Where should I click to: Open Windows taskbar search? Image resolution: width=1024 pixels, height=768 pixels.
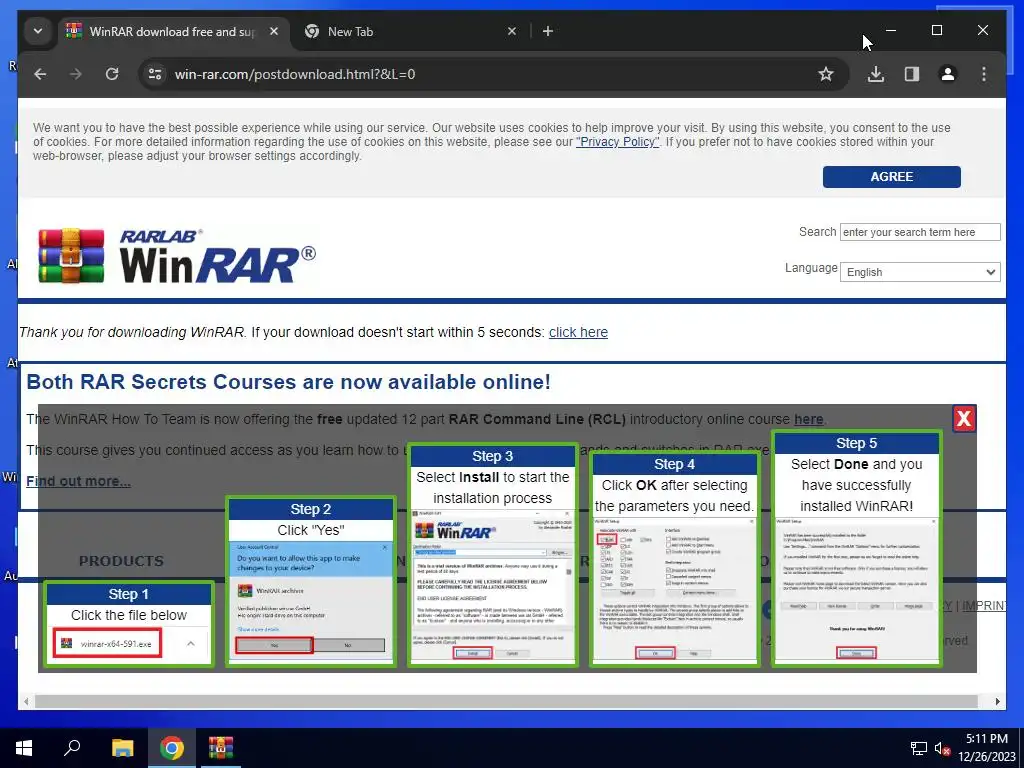click(x=72, y=748)
